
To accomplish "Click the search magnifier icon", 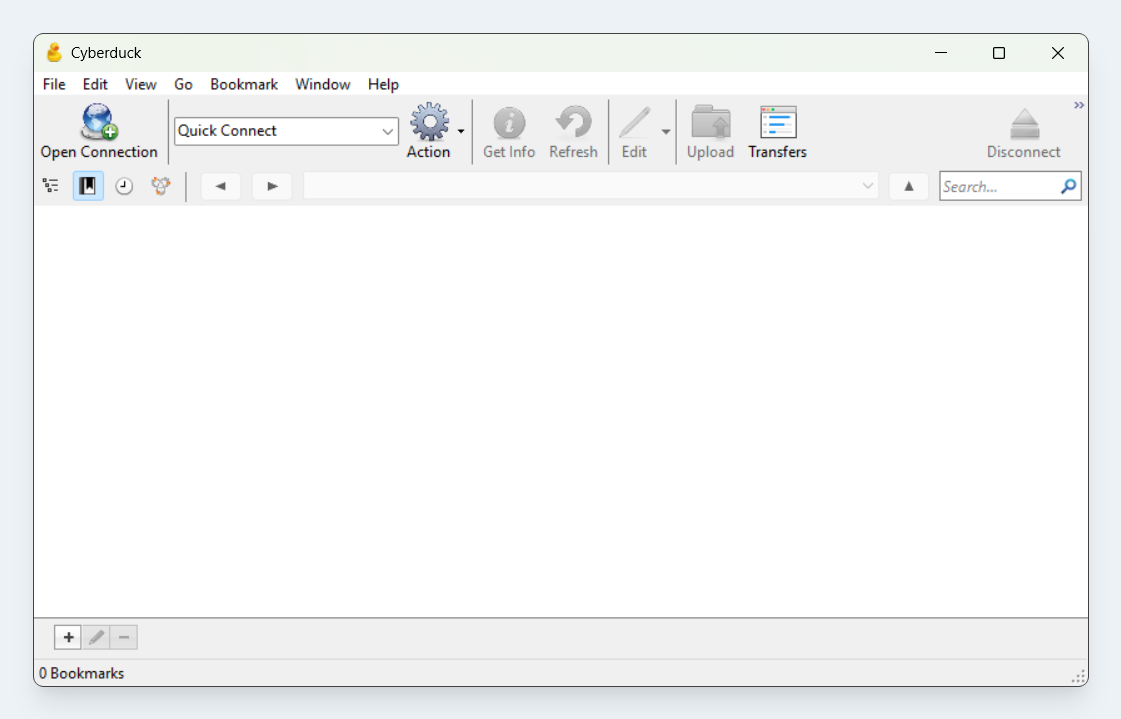I will coord(1069,187).
